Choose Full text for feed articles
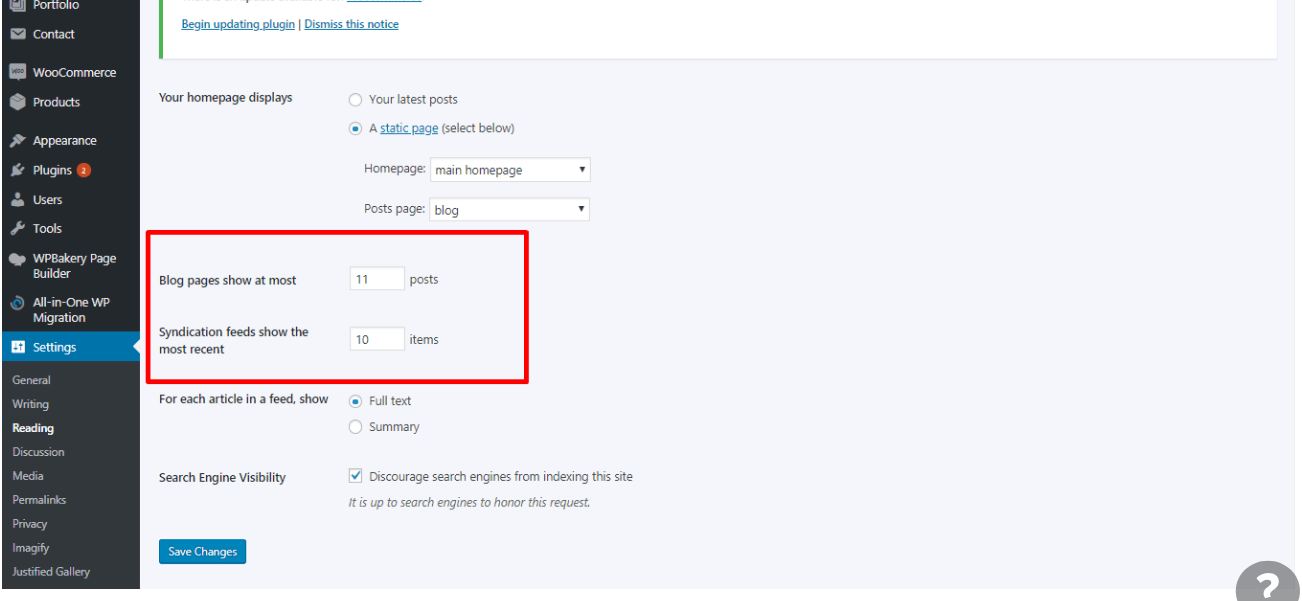Screen dimensions: 1302x601 [355, 401]
